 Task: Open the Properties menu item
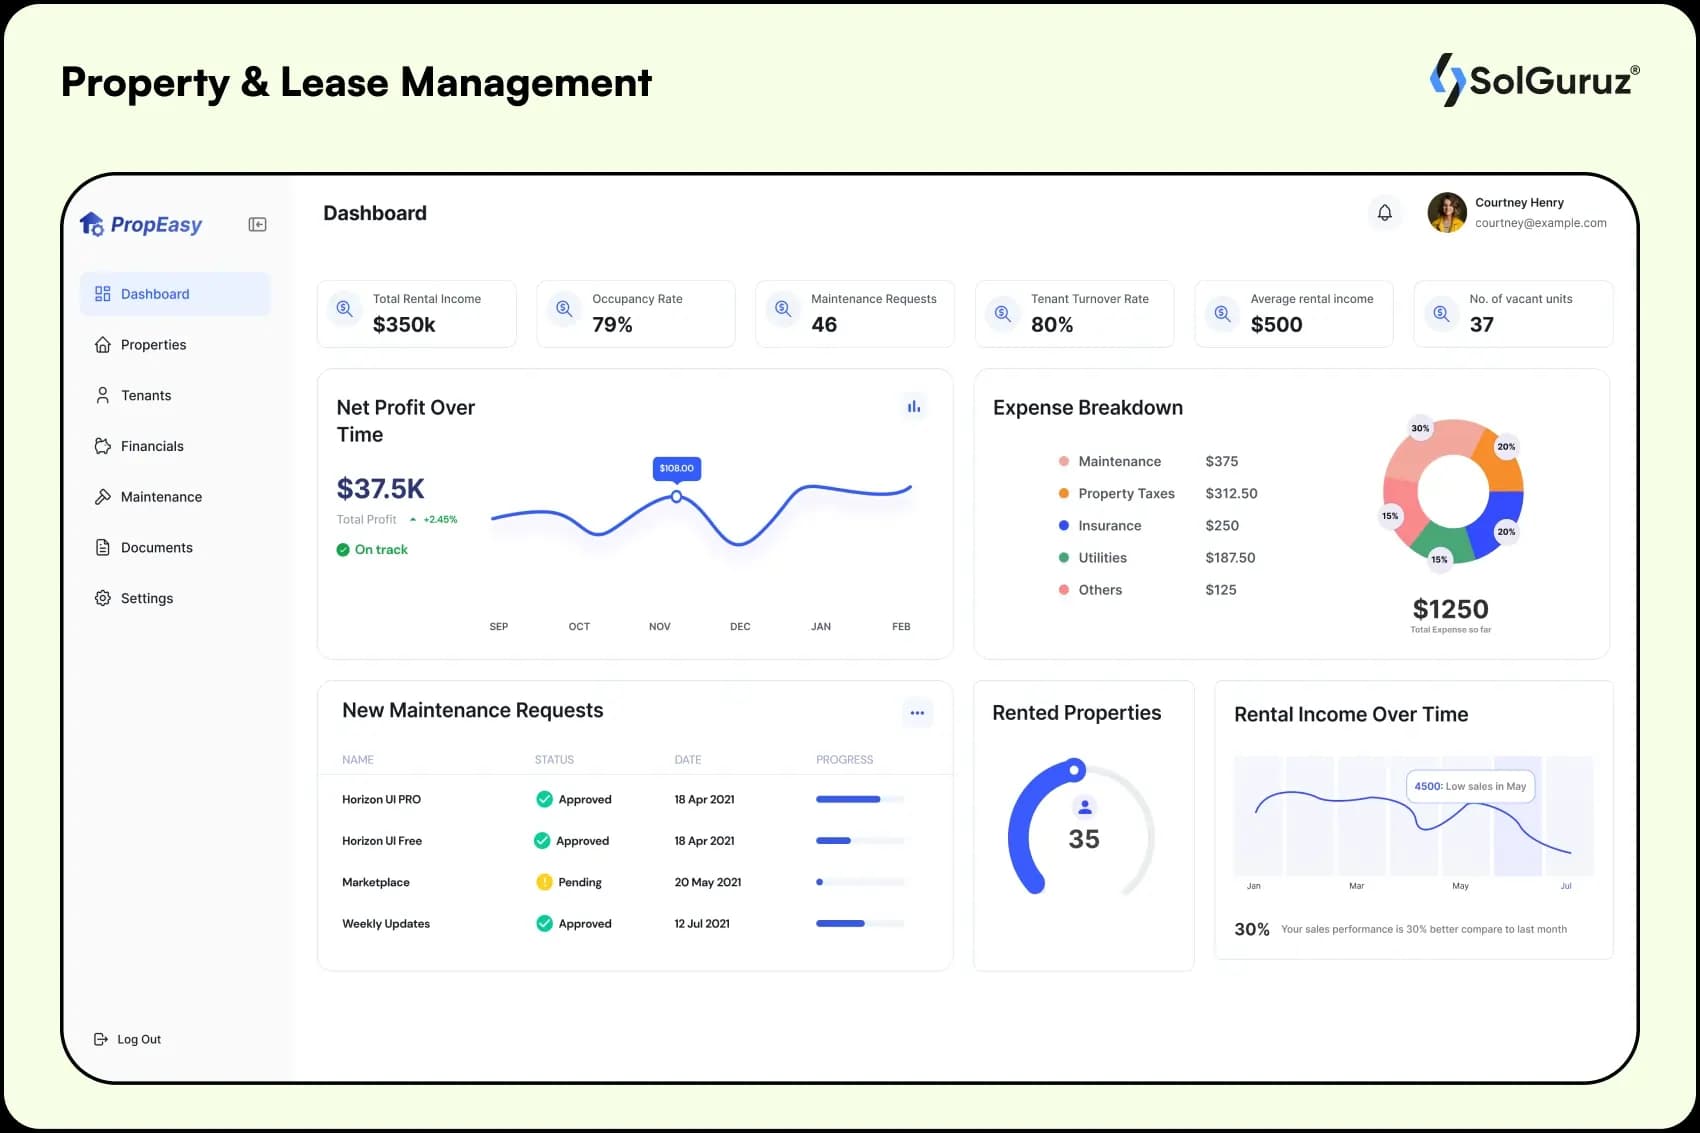(x=153, y=345)
